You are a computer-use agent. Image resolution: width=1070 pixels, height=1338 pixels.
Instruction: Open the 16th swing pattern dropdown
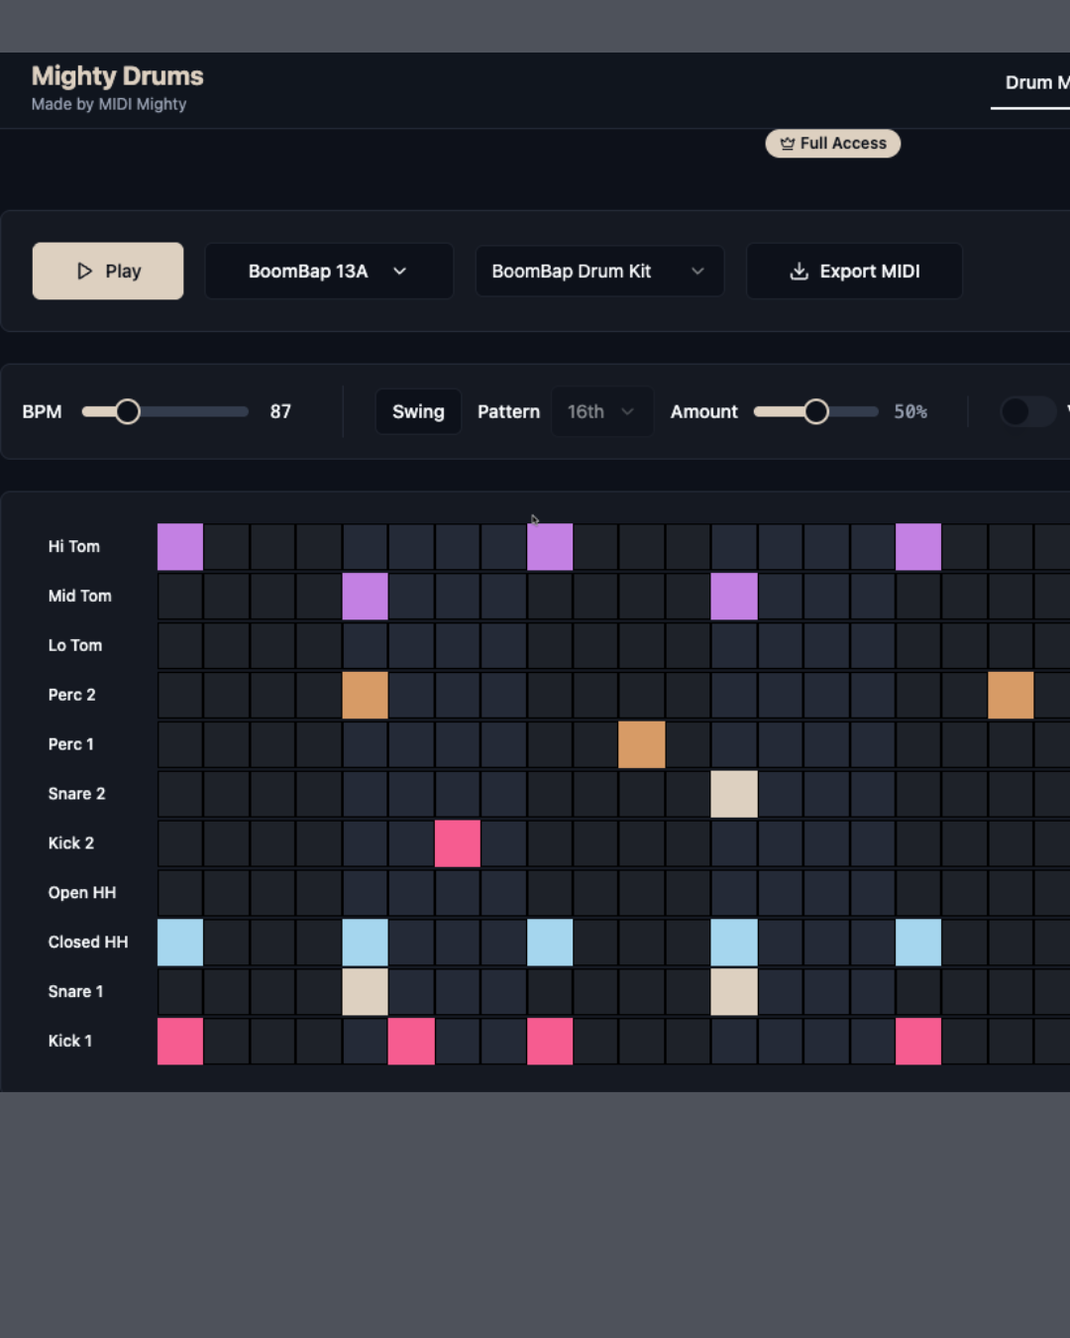tap(601, 412)
